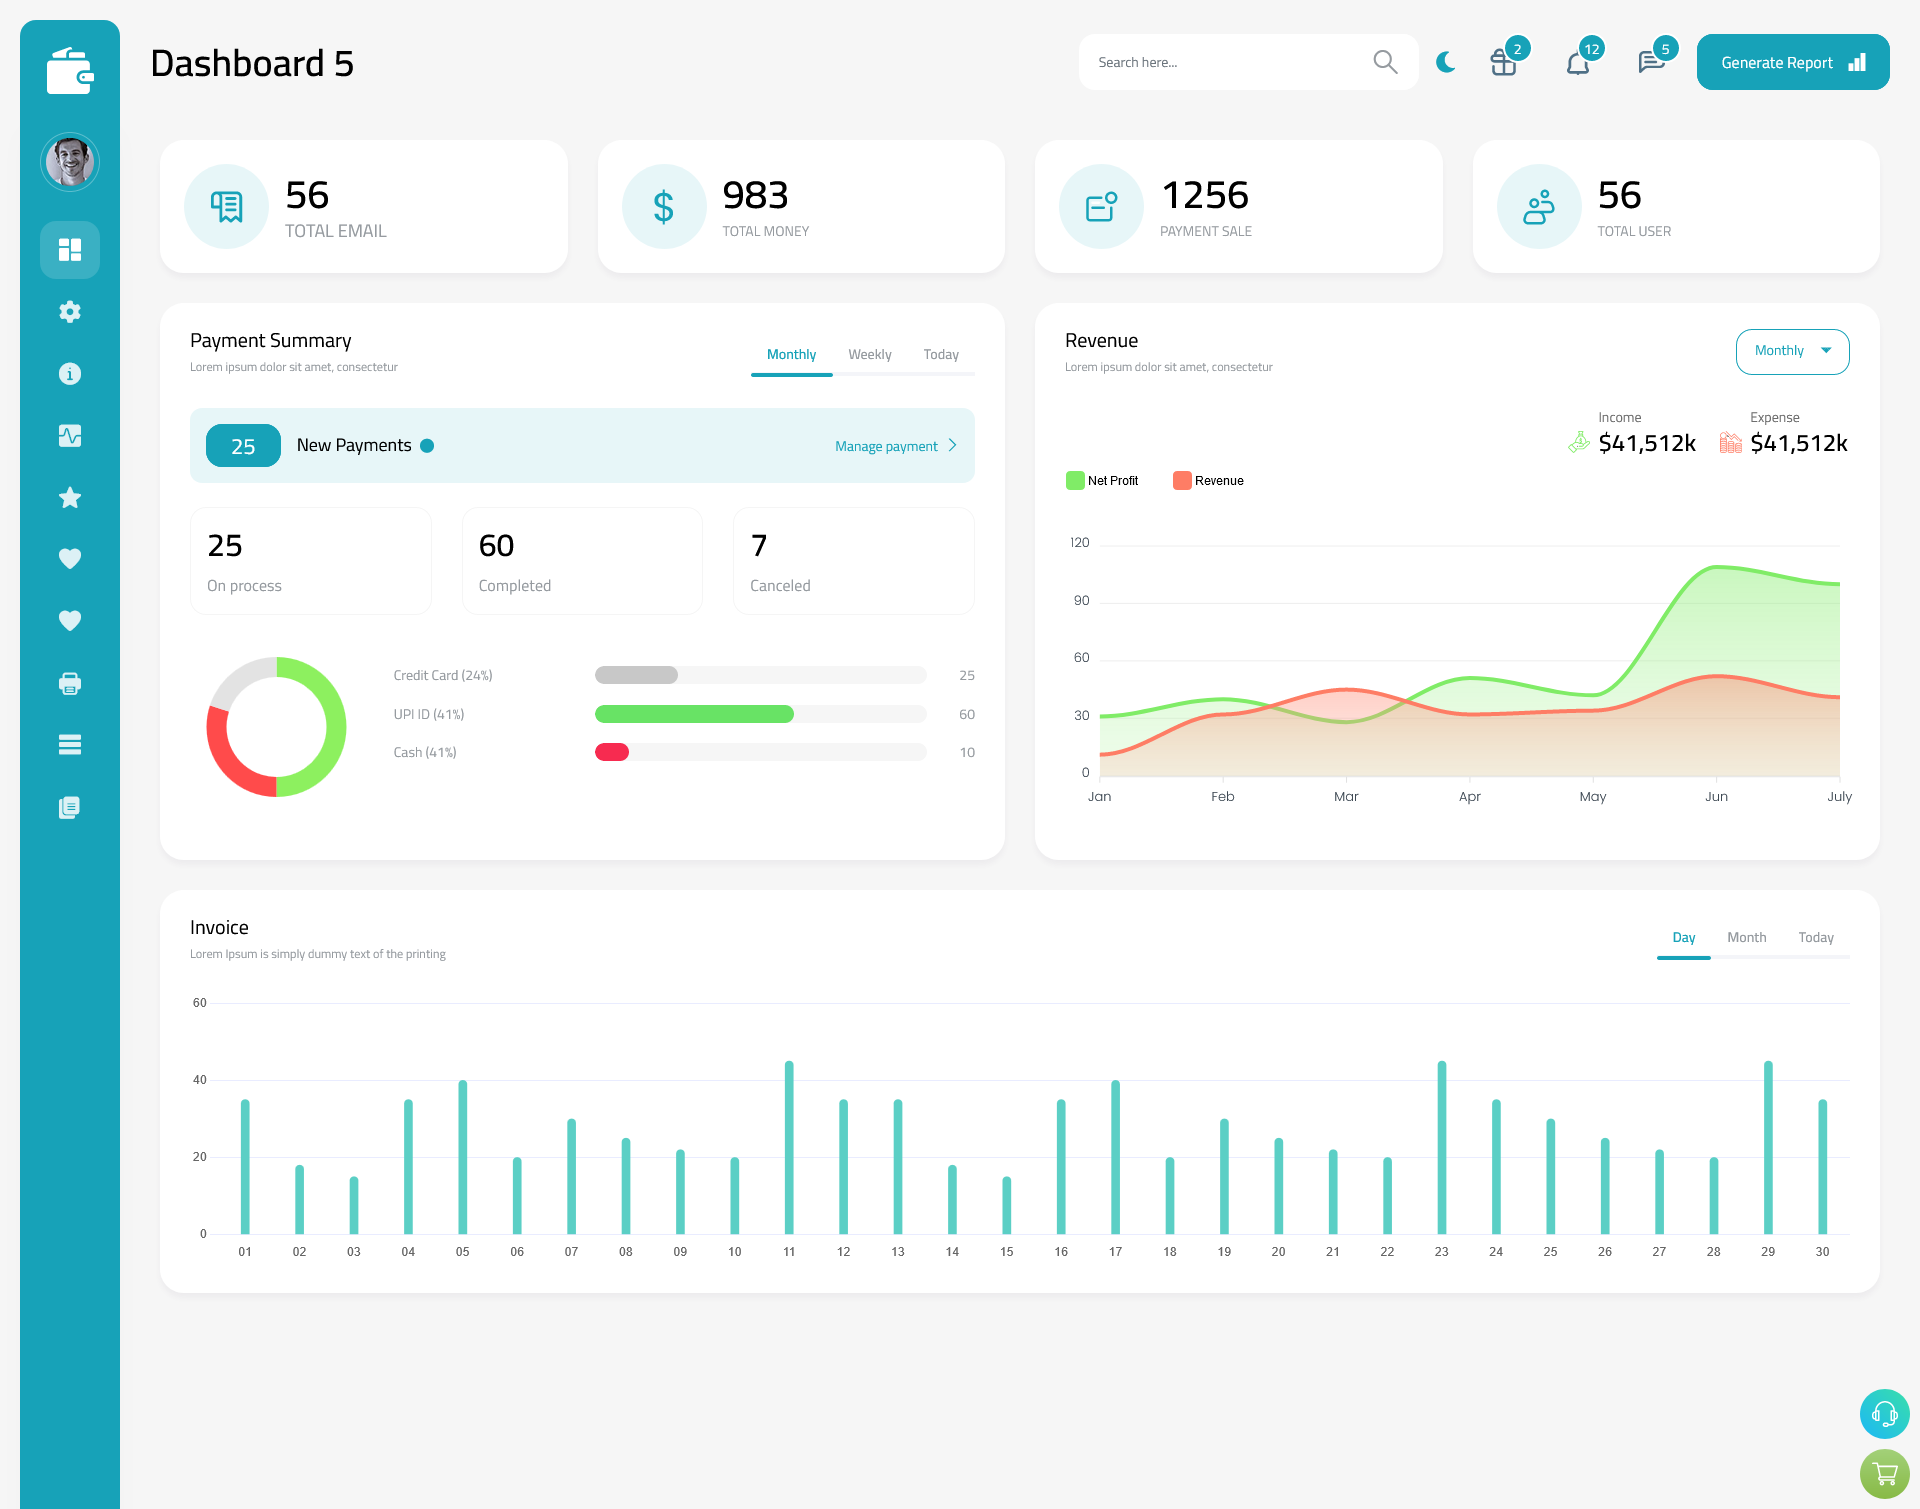The width and height of the screenshot is (1920, 1509).
Task: Click the dashboard grid icon in sidebar
Action: [x=69, y=249]
